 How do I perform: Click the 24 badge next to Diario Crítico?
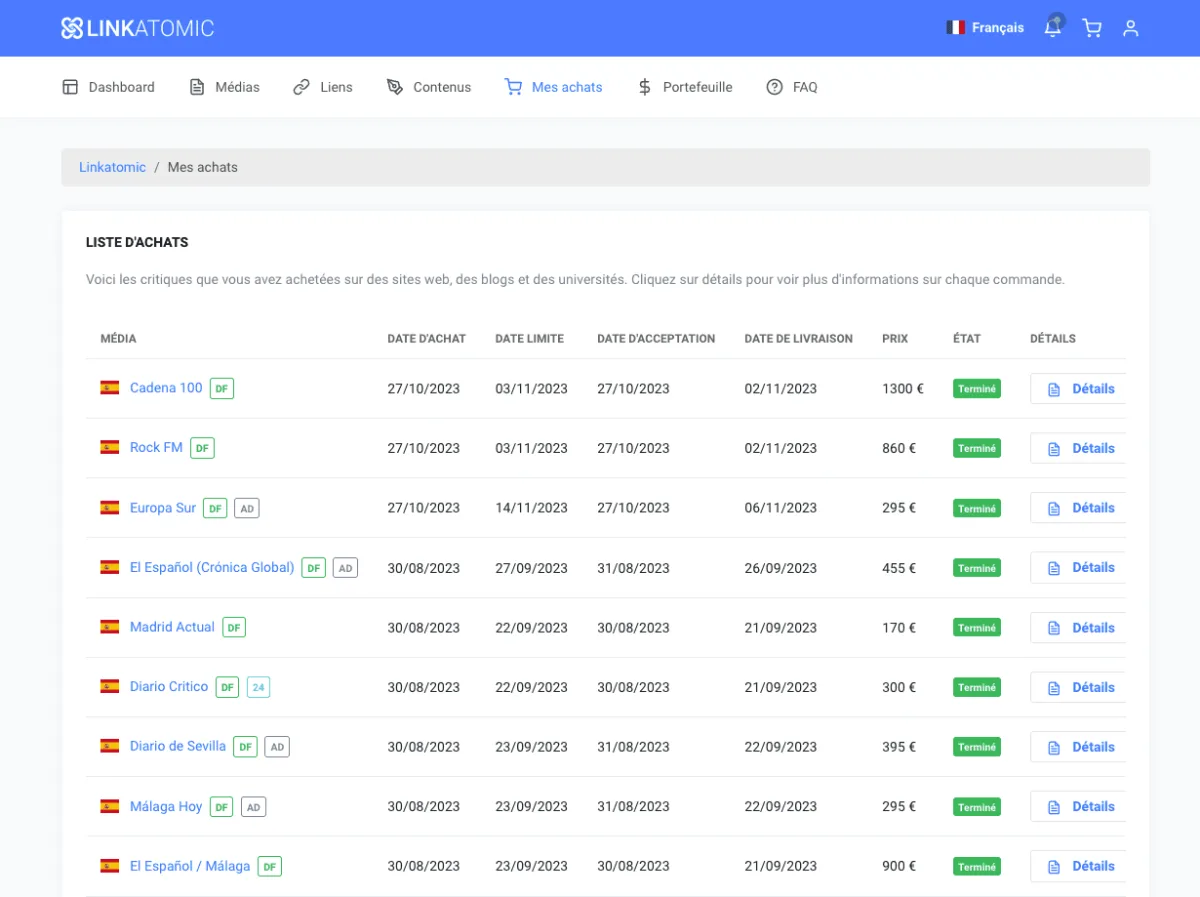click(x=258, y=688)
